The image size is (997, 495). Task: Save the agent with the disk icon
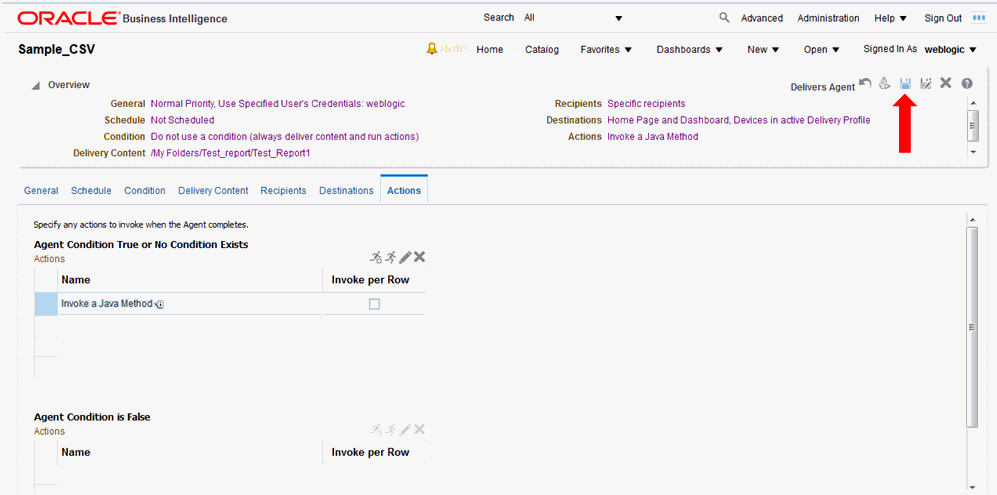pyautogui.click(x=905, y=83)
